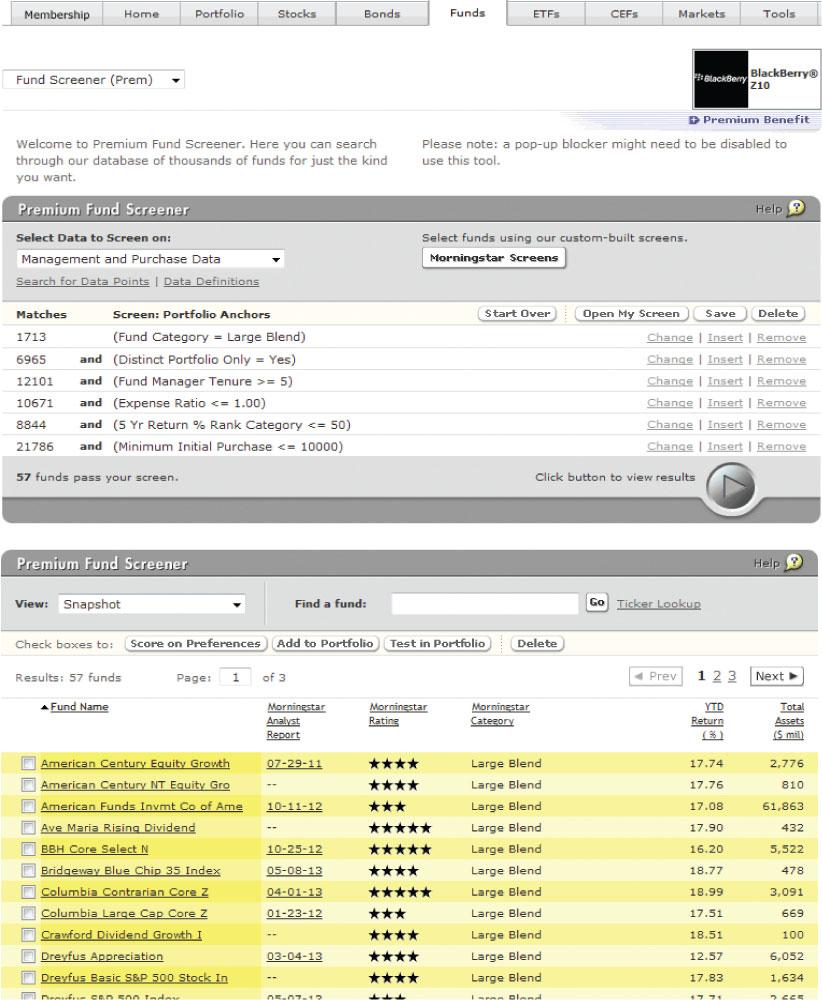The width and height of the screenshot is (822, 1000).
Task: Open the Dreyfus Appreciation fund link
Action: click(x=102, y=957)
